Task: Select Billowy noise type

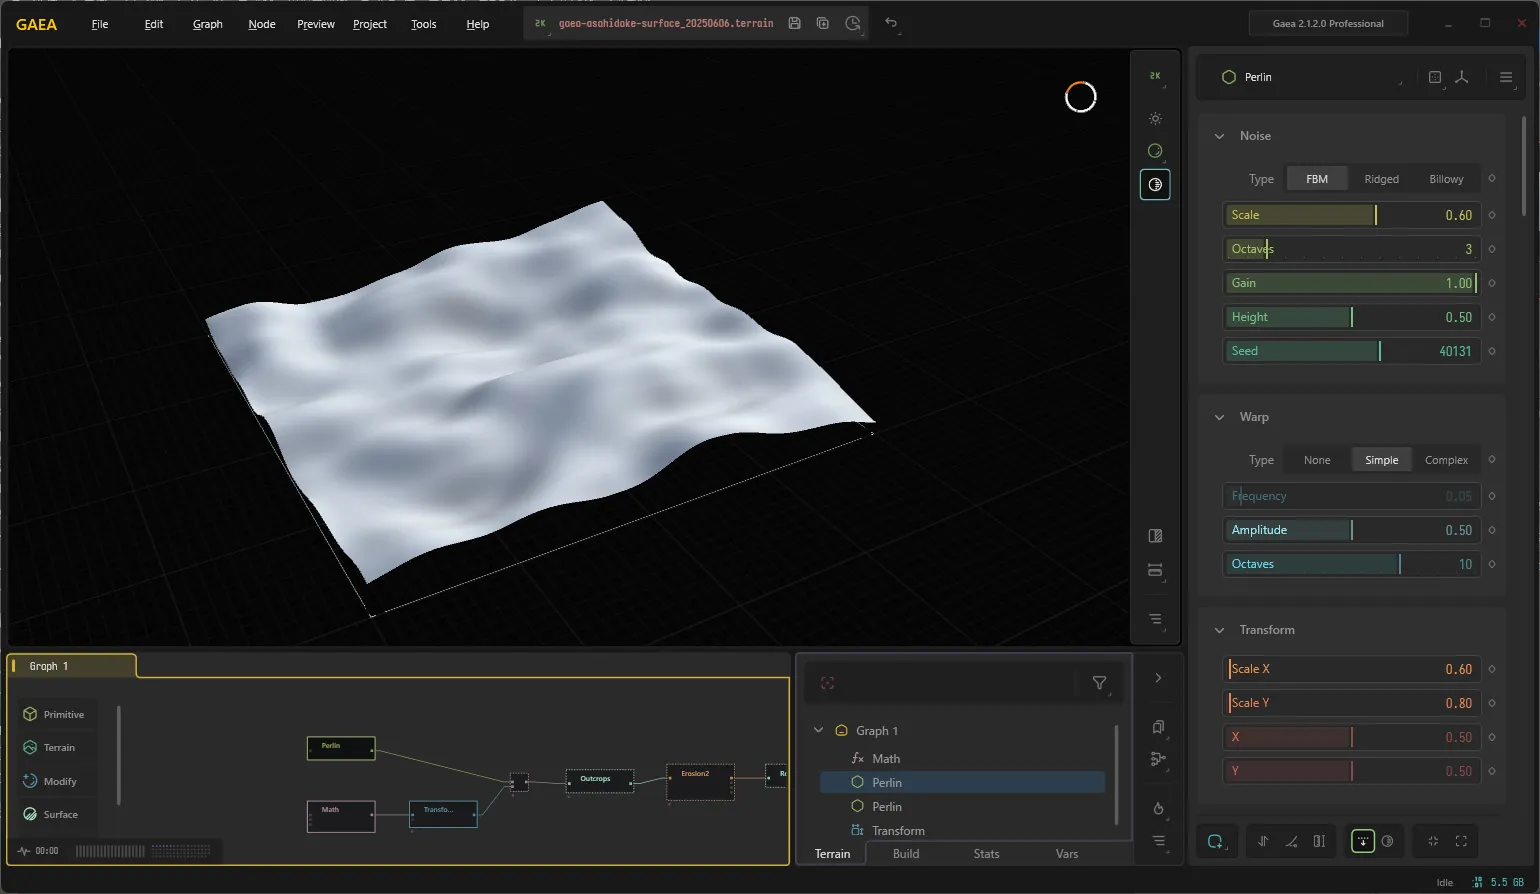Action: click(1446, 179)
